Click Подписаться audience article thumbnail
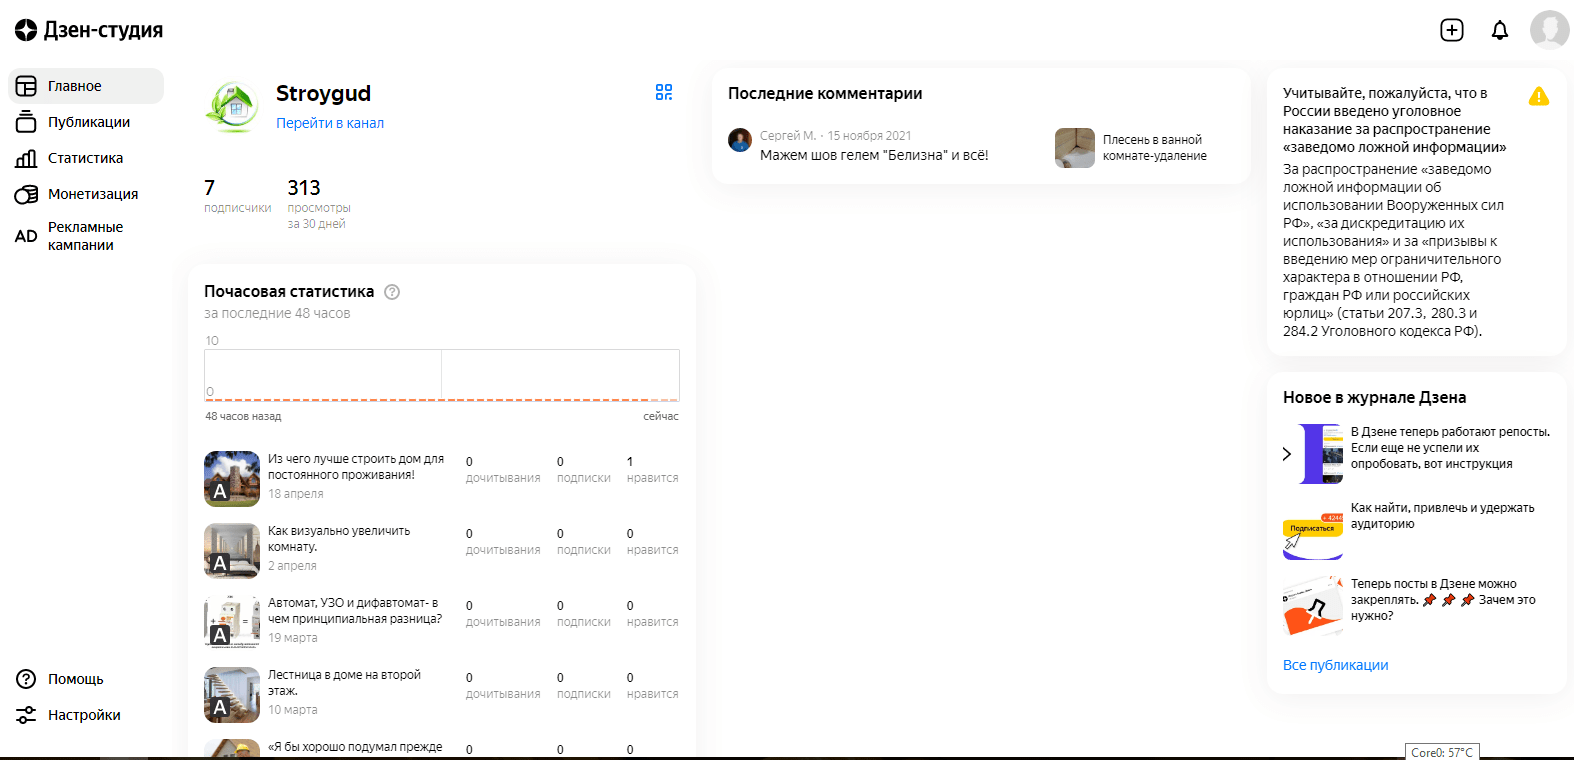 pos(1313,530)
